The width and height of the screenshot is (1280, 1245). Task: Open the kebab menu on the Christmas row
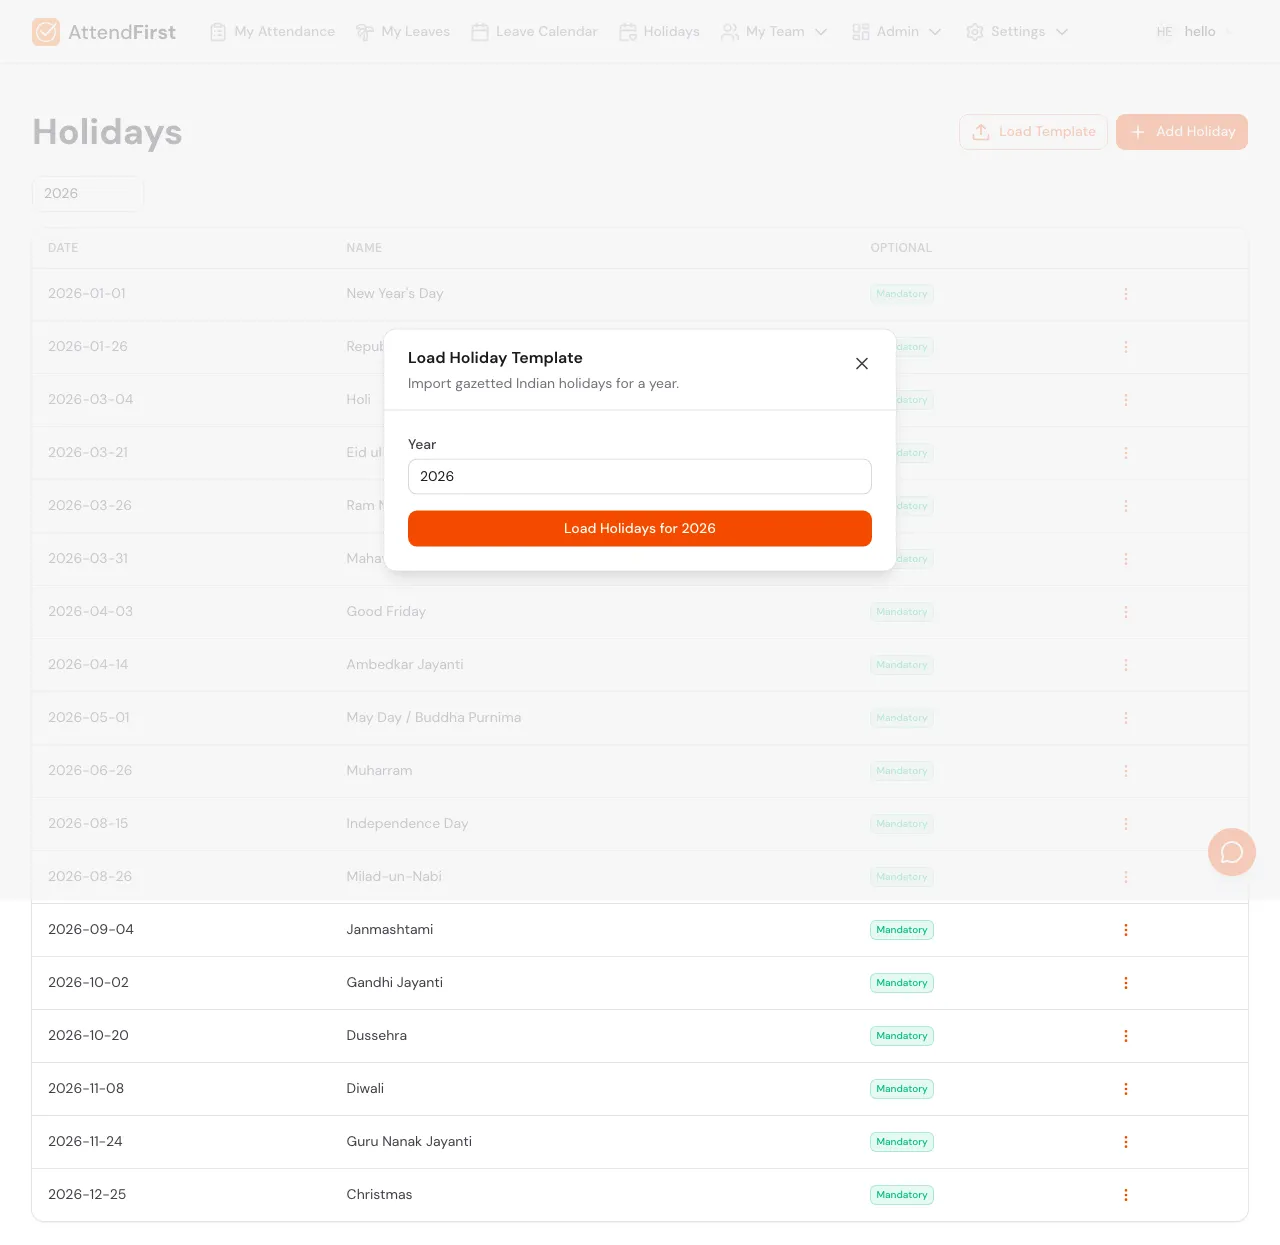coord(1125,1195)
